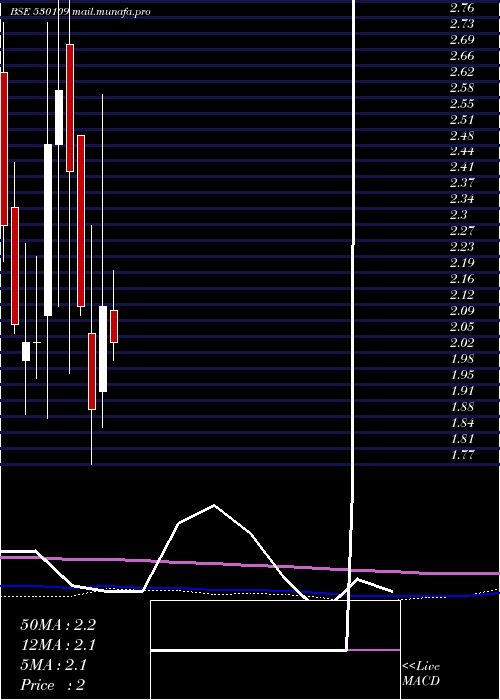
Task: Click the 1.84 price axis label
Action: [x=462, y=423]
